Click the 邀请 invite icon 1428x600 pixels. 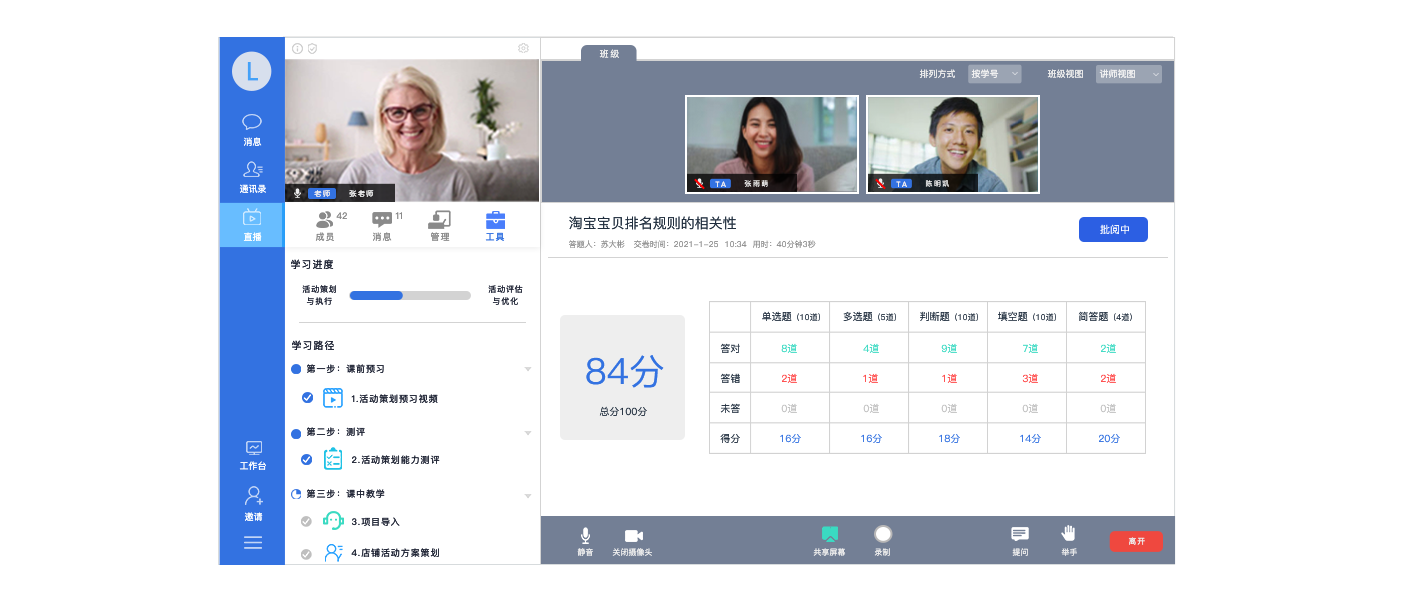click(x=253, y=497)
